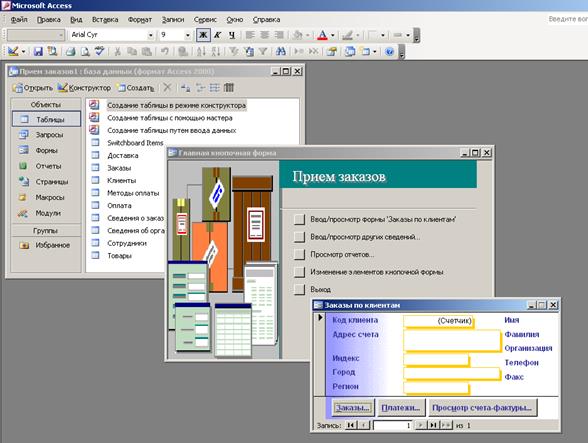Image resolution: width=588 pixels, height=443 pixels.
Task: Click switchboard button Просмотр отчетов
Action: (x=299, y=254)
